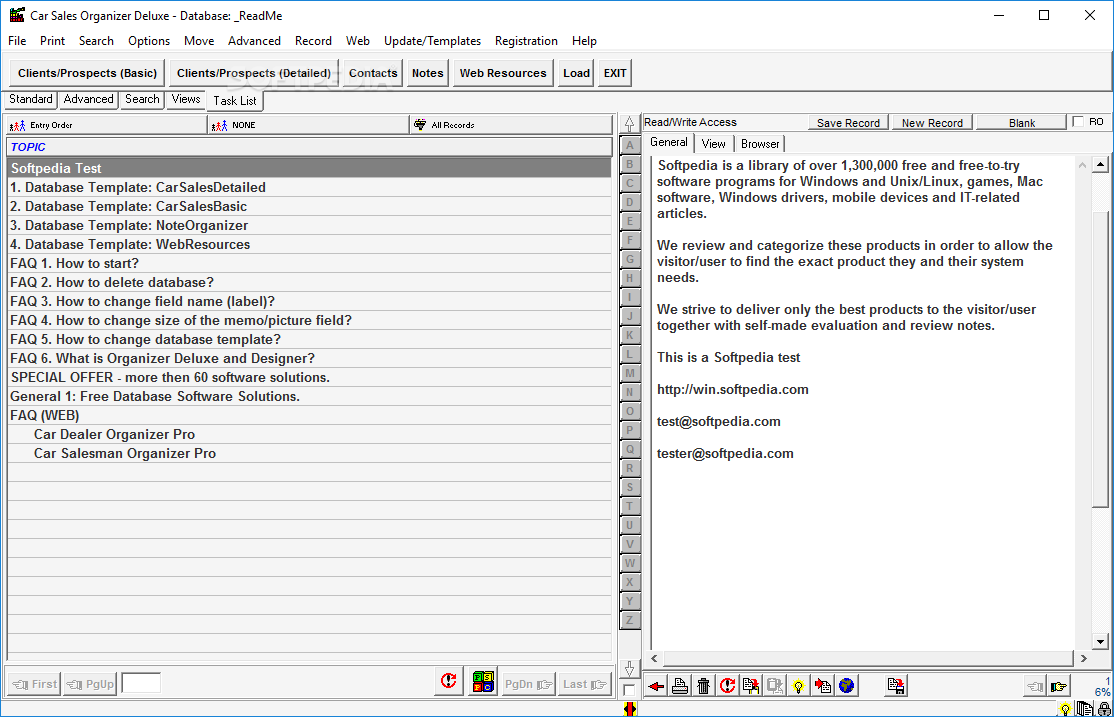Click the vertical scrollbar thumb in record pane

click(x=1101, y=359)
